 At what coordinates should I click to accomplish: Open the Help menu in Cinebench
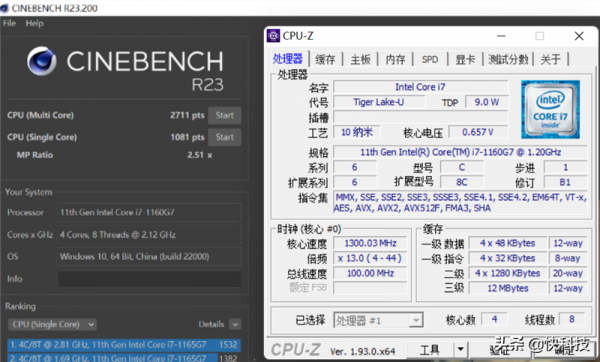pos(34,23)
